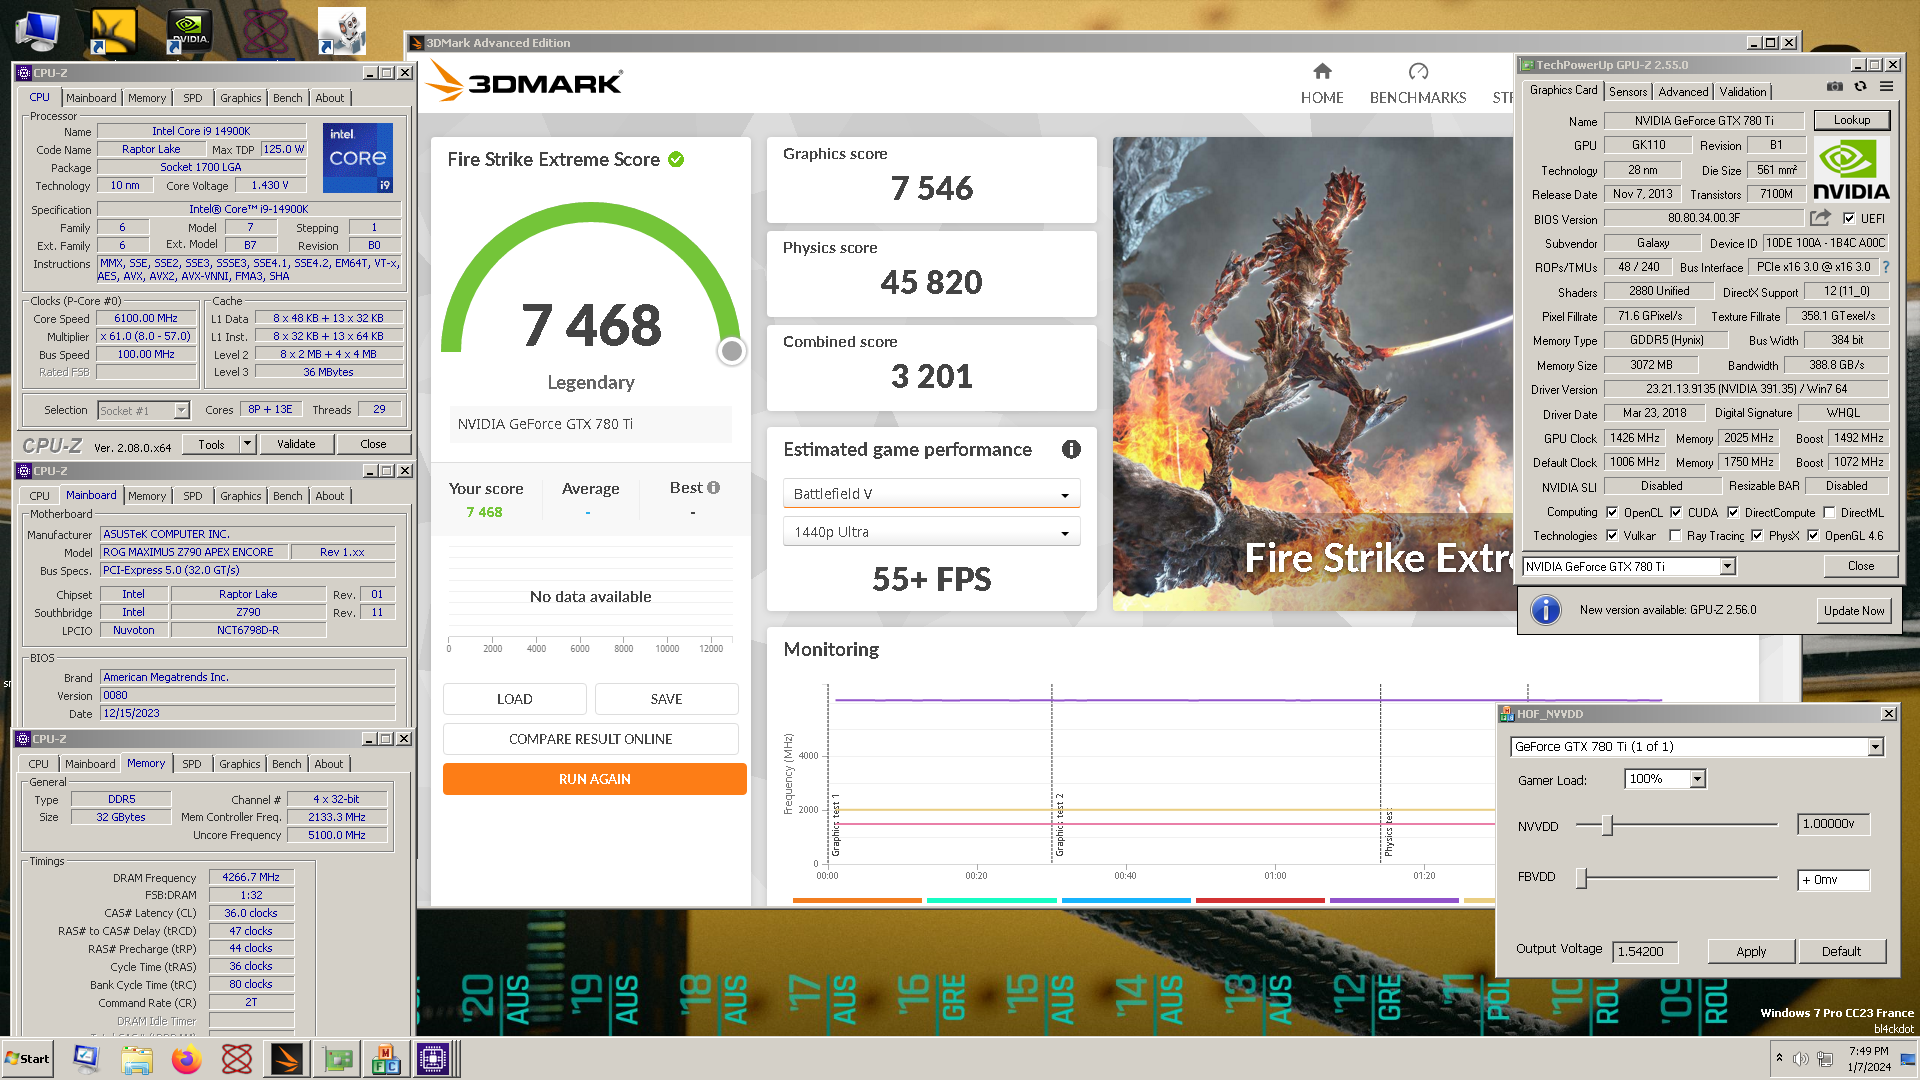Open Bench tab in top CPU-Z window
Image resolution: width=1920 pixels, height=1080 pixels.
pyautogui.click(x=287, y=98)
